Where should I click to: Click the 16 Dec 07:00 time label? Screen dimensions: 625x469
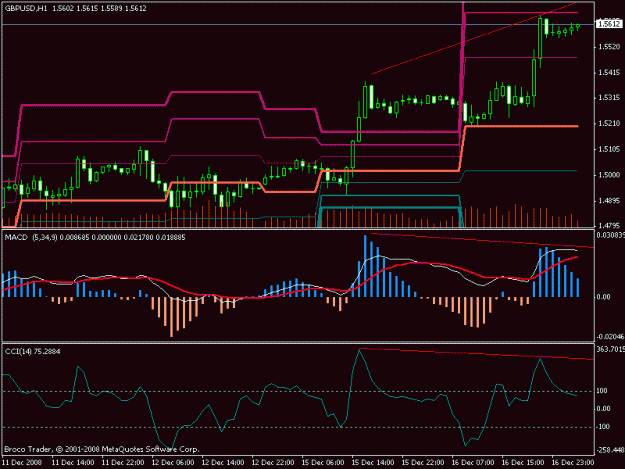(x=473, y=463)
